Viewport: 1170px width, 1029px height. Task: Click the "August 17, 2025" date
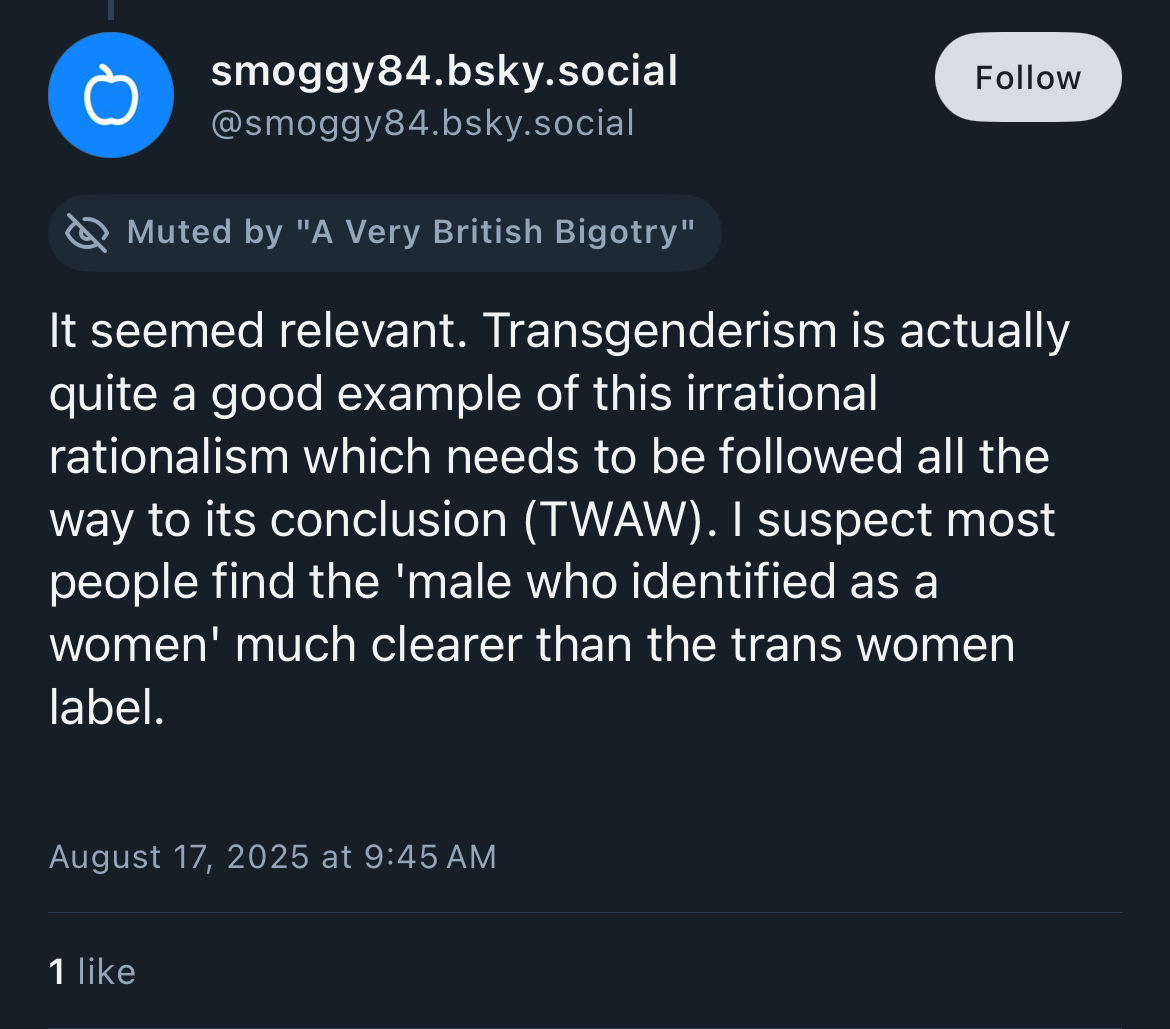179,857
